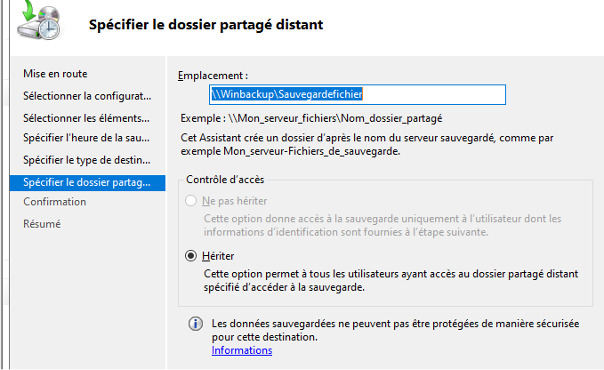Click the Contrôle d'accès group title

point(225,179)
